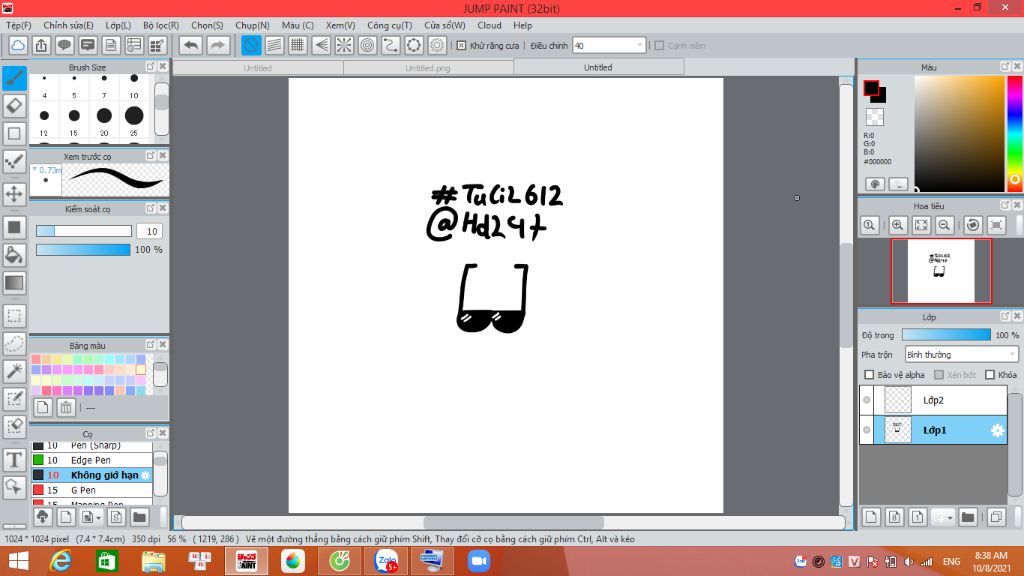Image resolution: width=1024 pixels, height=576 pixels.
Task: Open the Lớp(L) menu
Action: (118, 25)
